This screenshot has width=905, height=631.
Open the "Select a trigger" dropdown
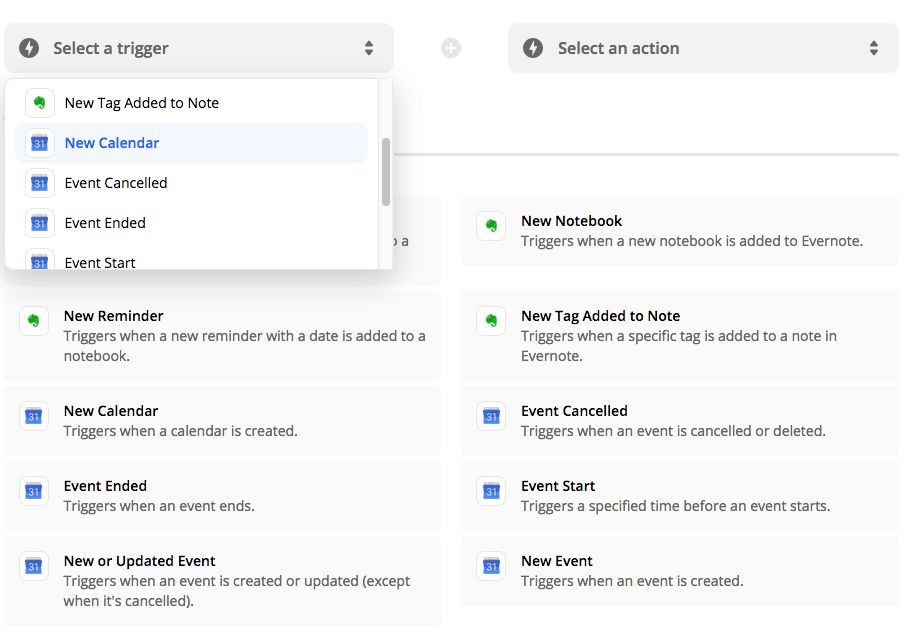point(197,47)
